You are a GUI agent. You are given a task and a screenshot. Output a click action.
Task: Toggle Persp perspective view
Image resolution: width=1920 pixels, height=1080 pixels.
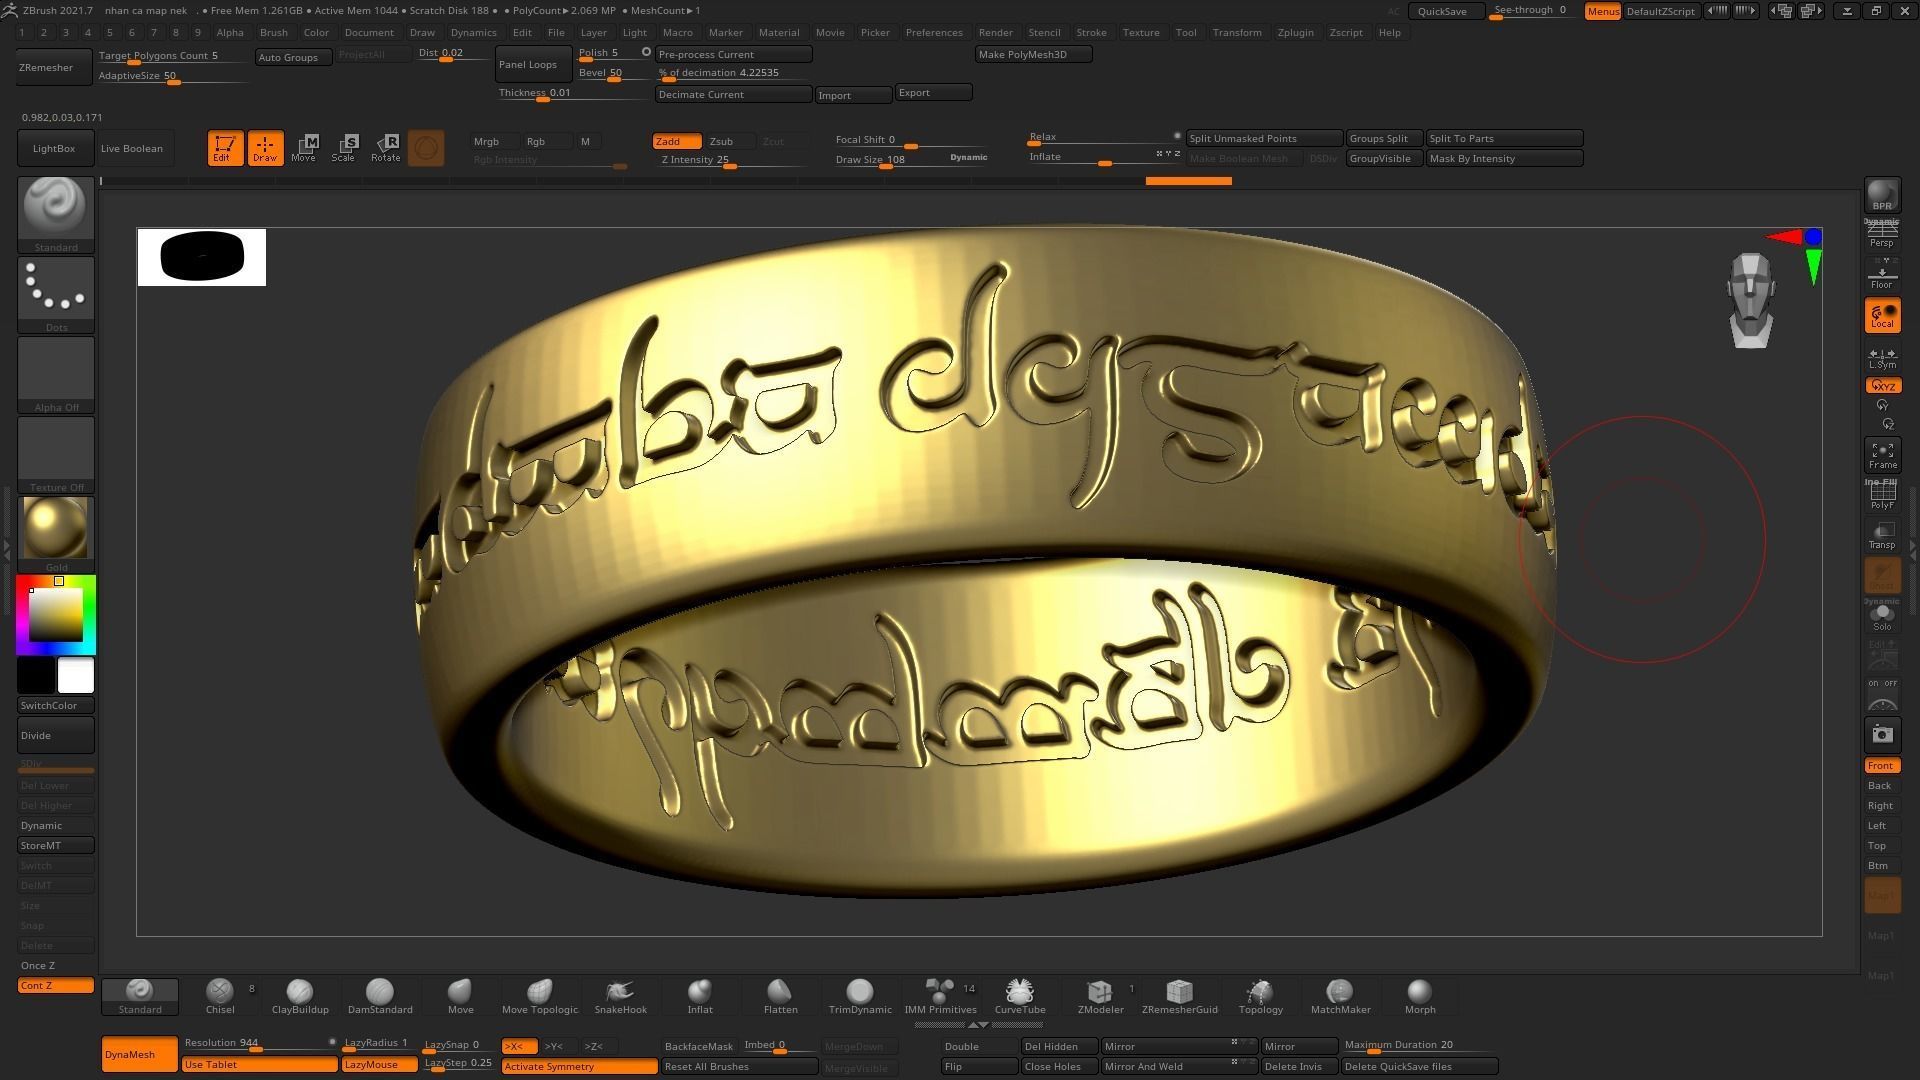click(x=1882, y=236)
